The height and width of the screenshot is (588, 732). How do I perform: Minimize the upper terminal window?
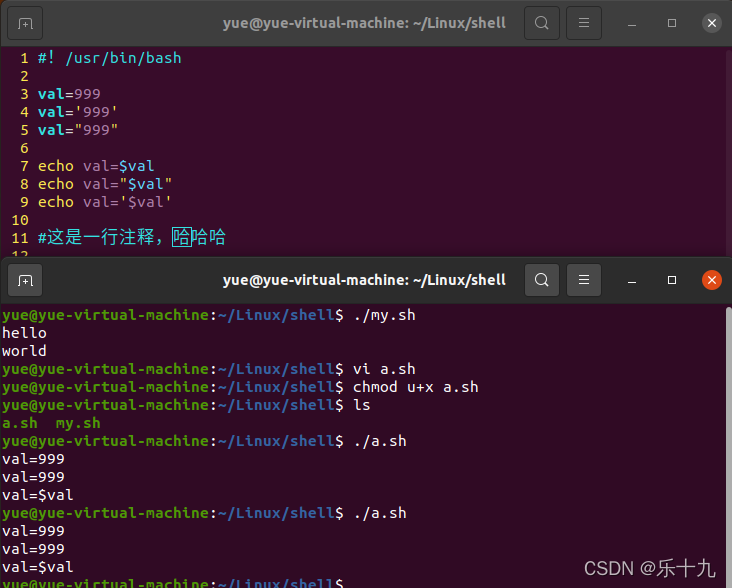632,23
